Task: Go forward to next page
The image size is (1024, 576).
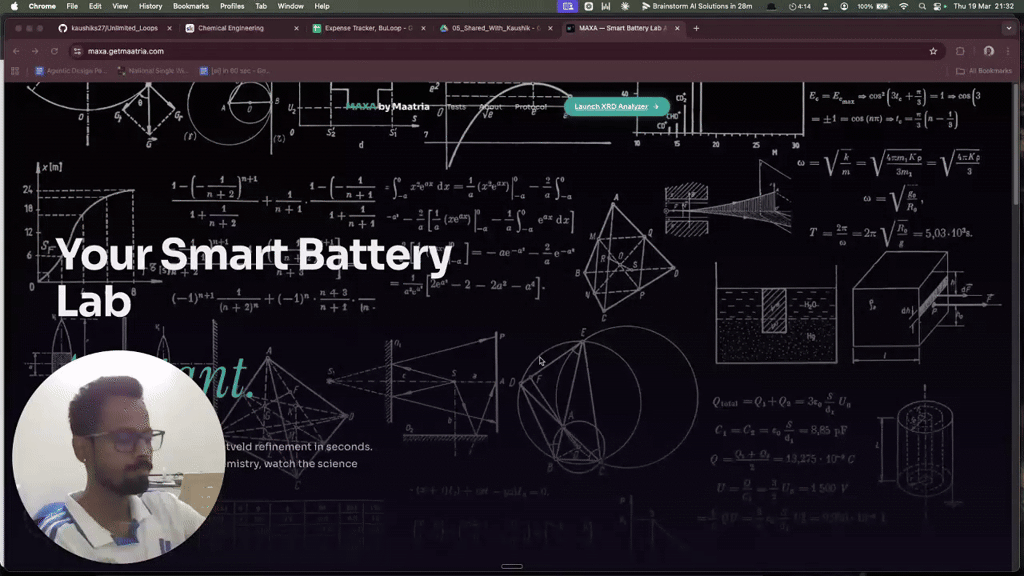Action: click(x=35, y=51)
